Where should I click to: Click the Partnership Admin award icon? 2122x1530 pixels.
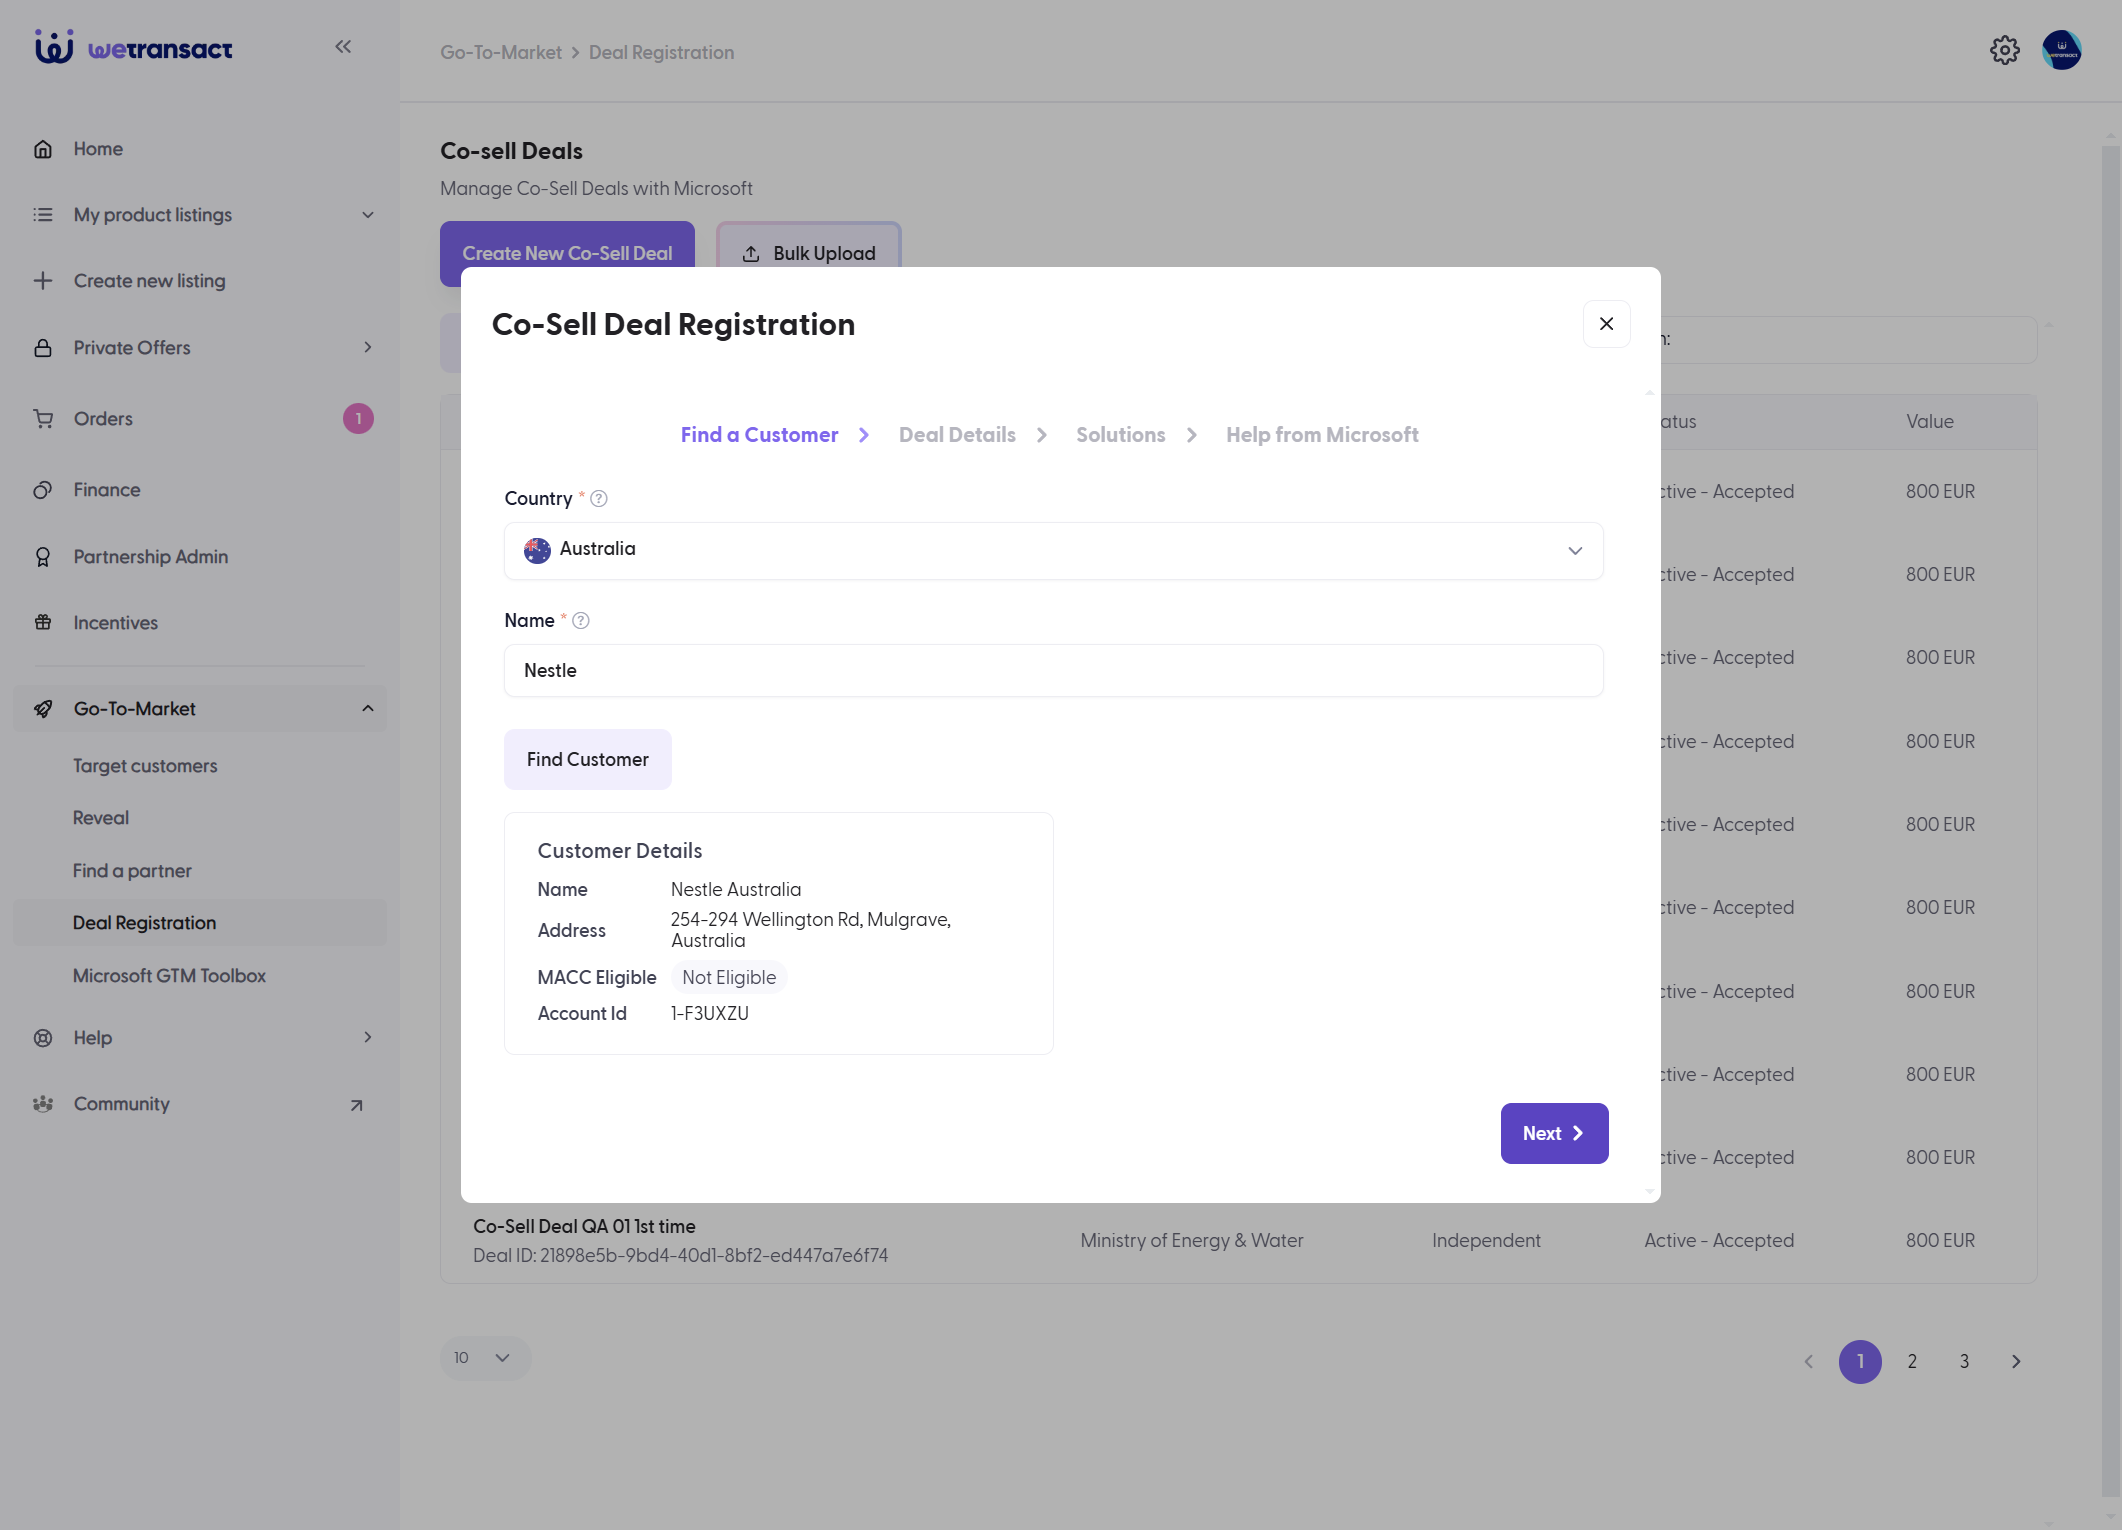(43, 557)
